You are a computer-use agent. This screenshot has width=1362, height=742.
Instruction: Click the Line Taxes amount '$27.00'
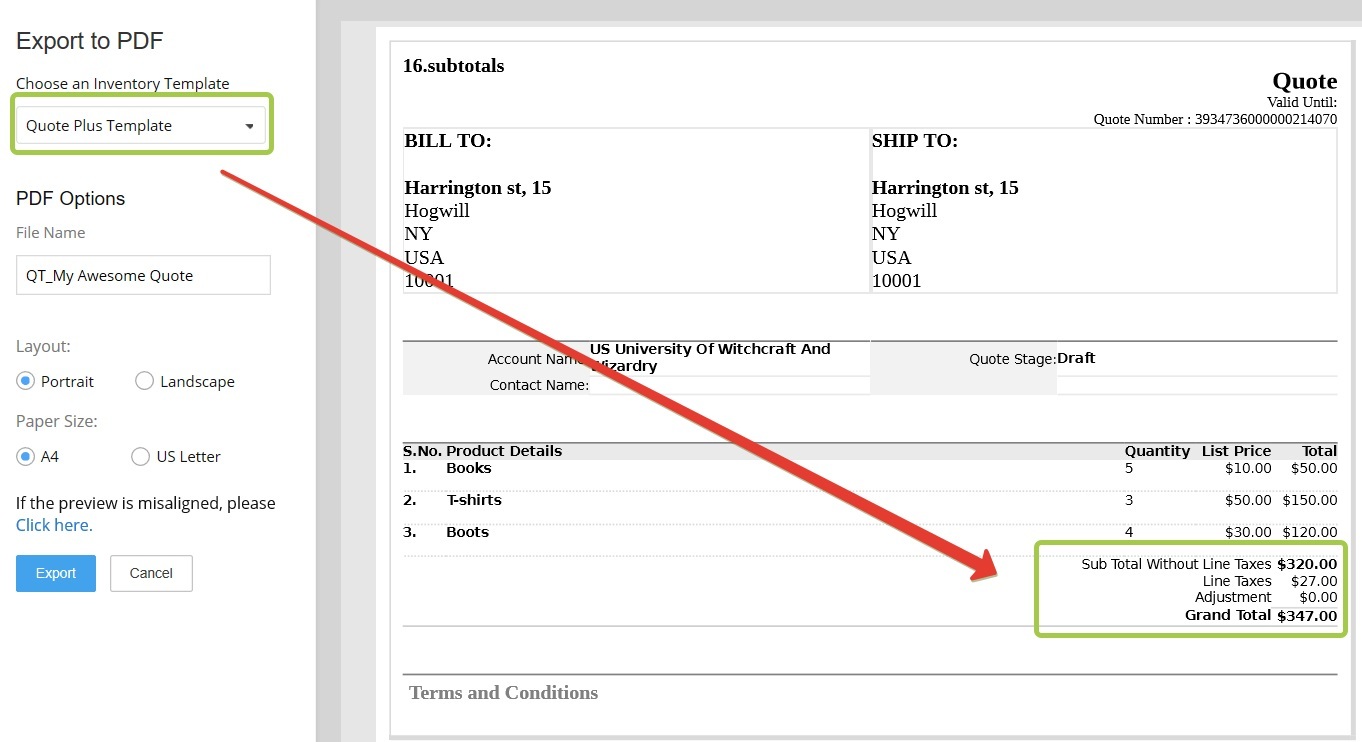click(1314, 581)
